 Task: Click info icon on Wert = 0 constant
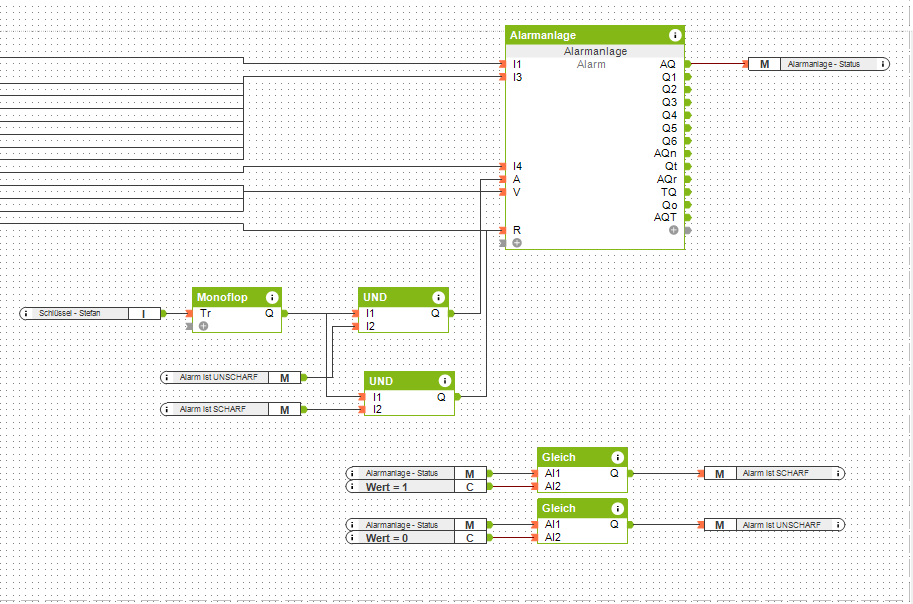(x=352, y=538)
